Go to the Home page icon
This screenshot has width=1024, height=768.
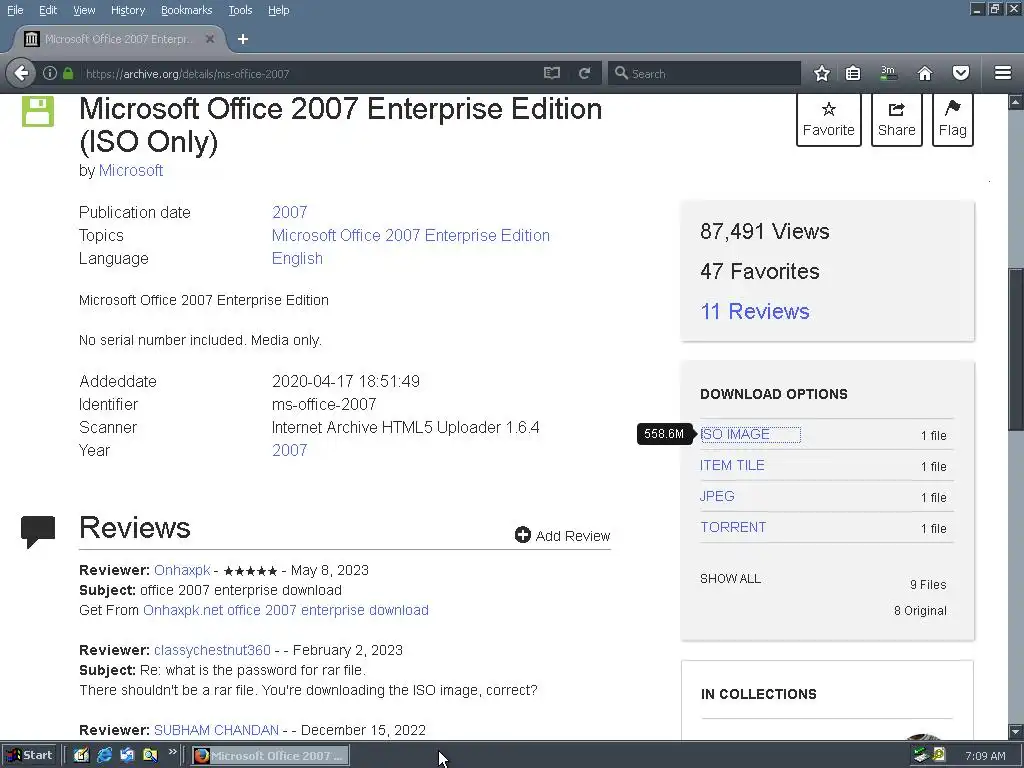click(925, 73)
